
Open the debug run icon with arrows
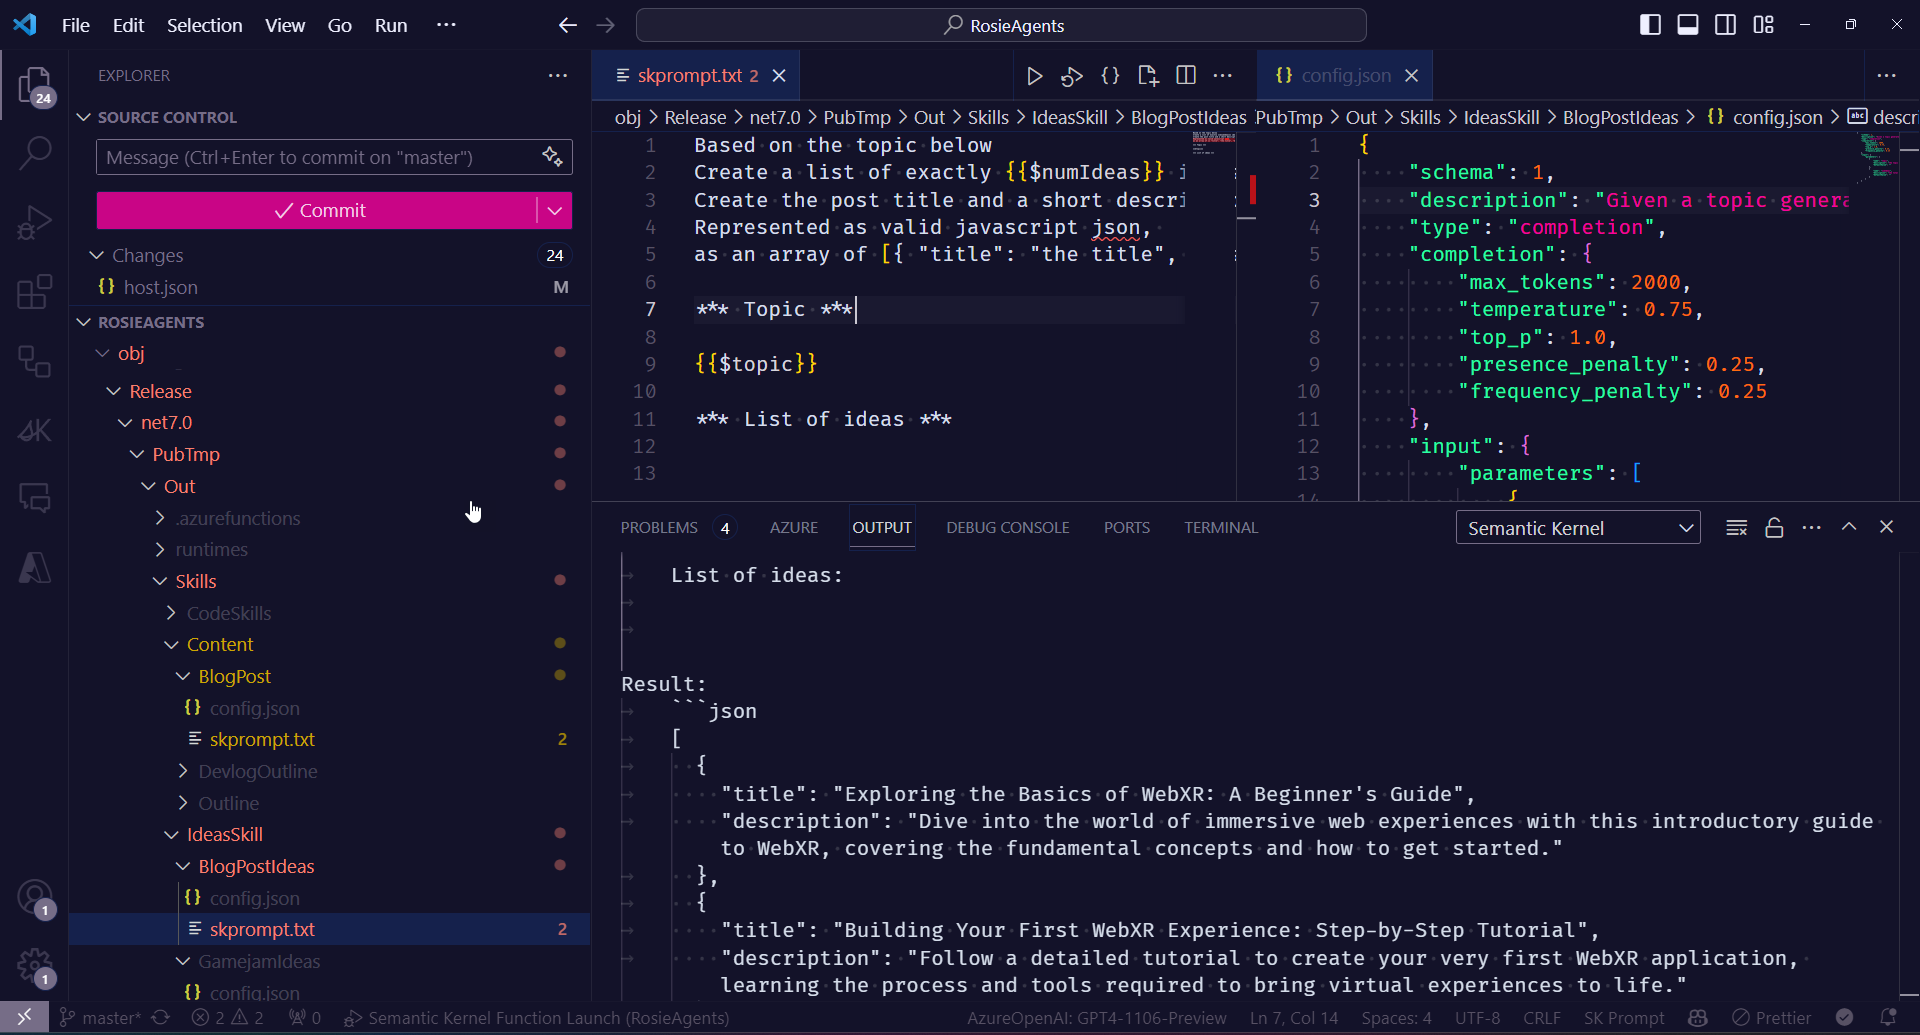pyautogui.click(x=1072, y=76)
